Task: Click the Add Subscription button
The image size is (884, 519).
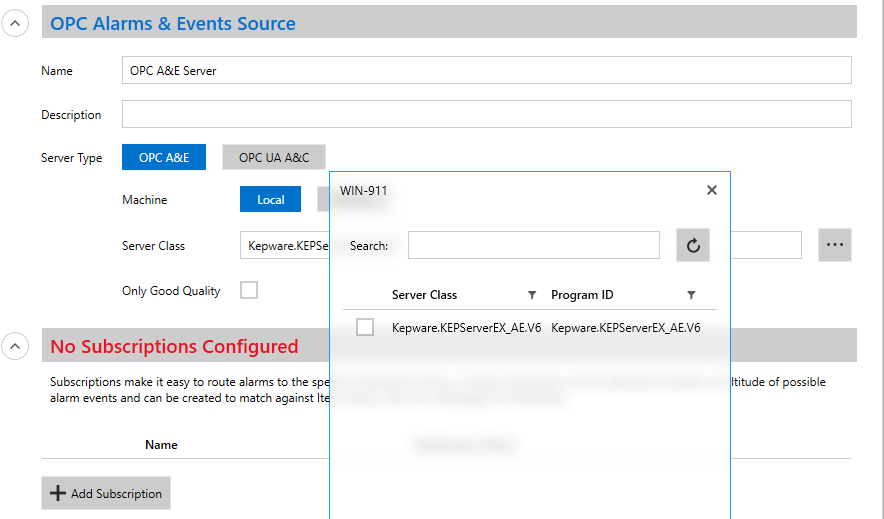Action: [x=106, y=493]
